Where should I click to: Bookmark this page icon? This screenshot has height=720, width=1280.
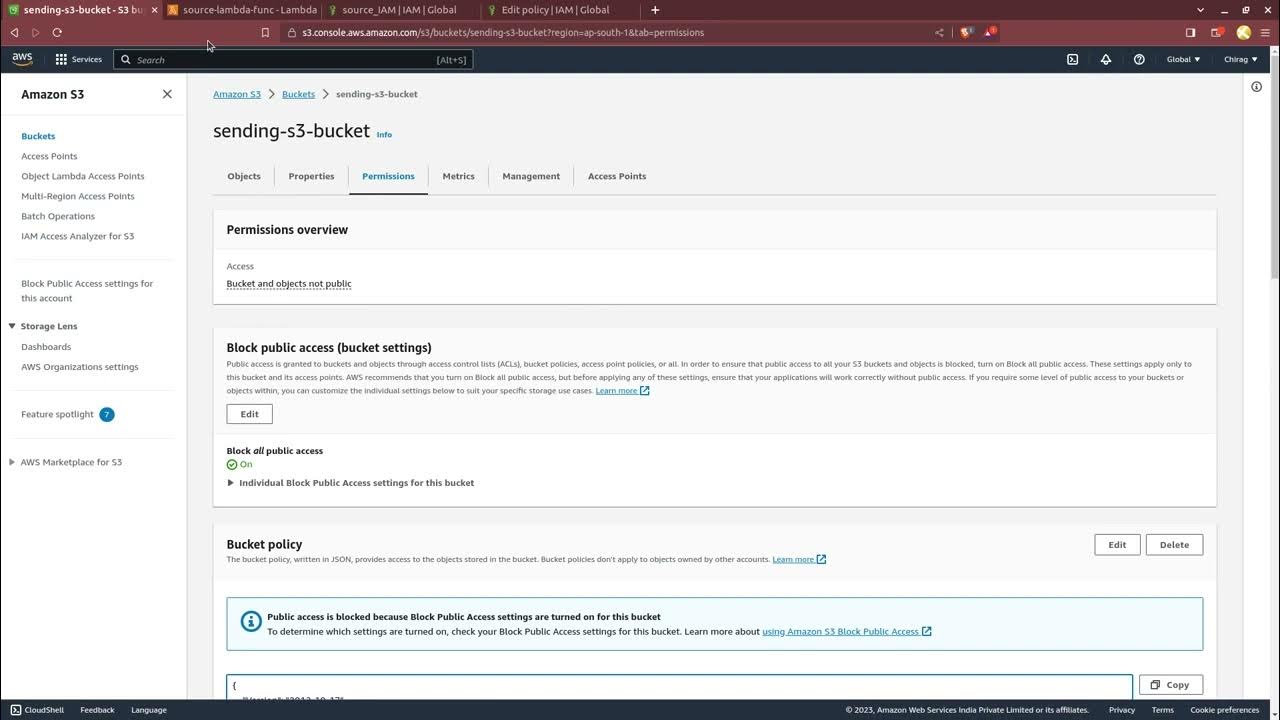tap(265, 32)
